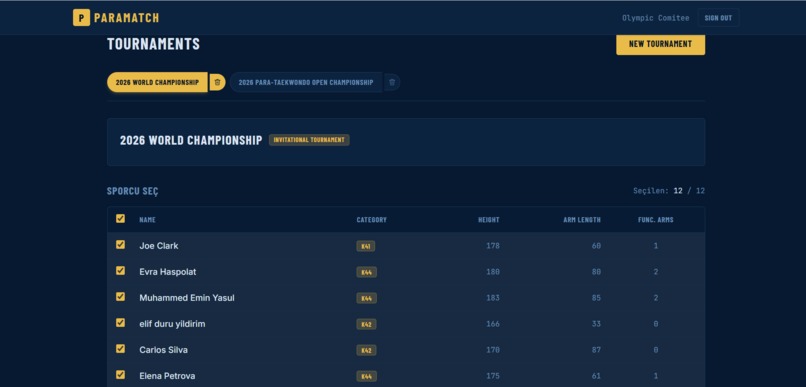Create a New Tournament

tap(661, 44)
